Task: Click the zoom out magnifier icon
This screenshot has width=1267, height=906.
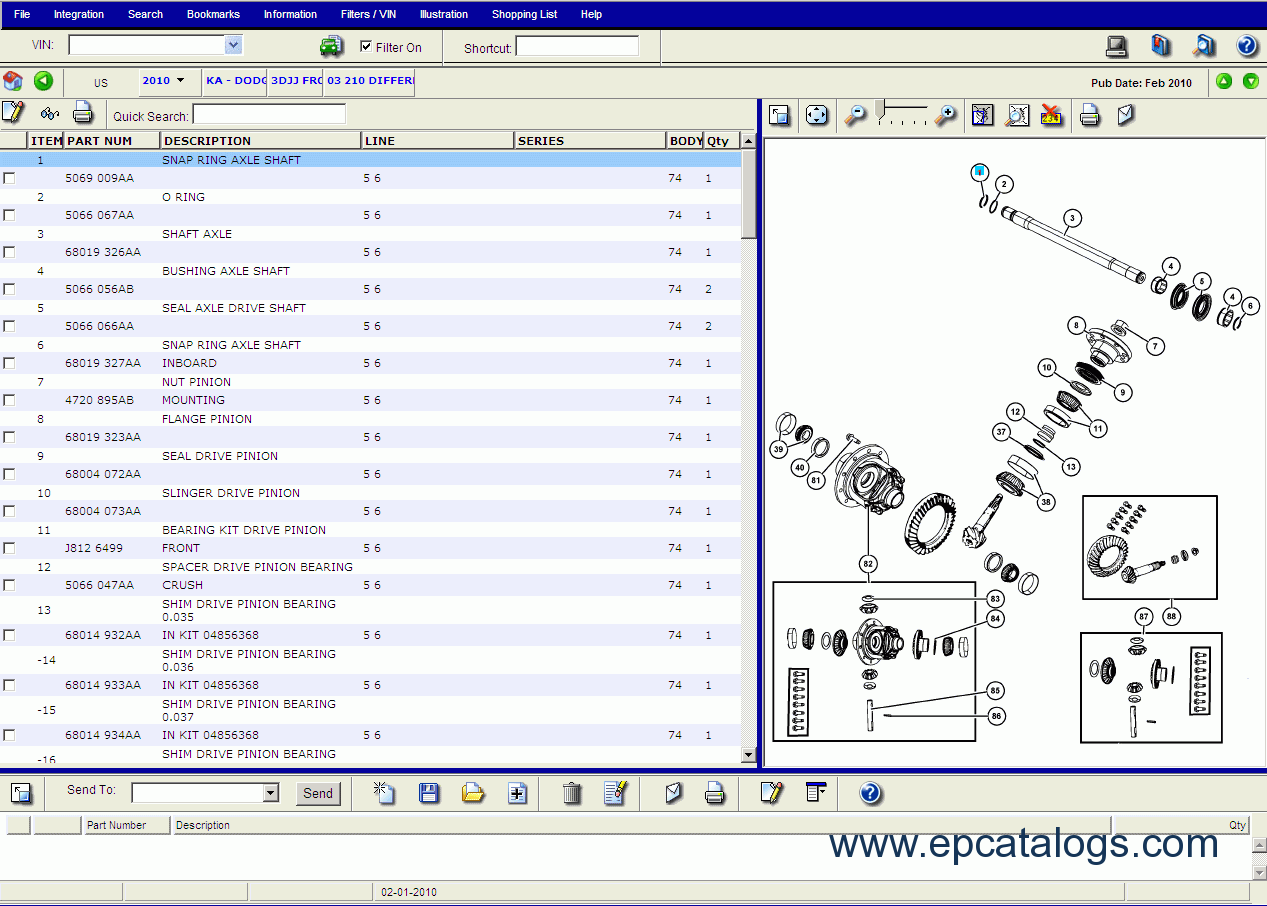Action: coord(855,115)
